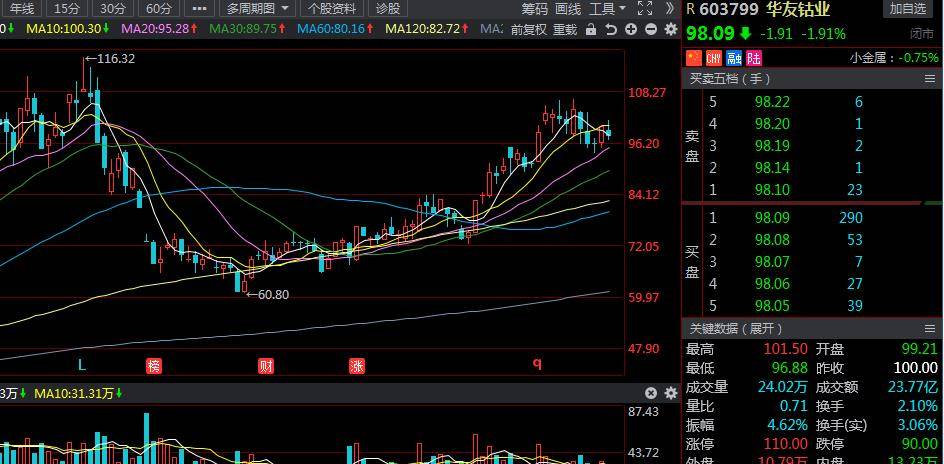Click the three-dots more periods button

[x=198, y=8]
